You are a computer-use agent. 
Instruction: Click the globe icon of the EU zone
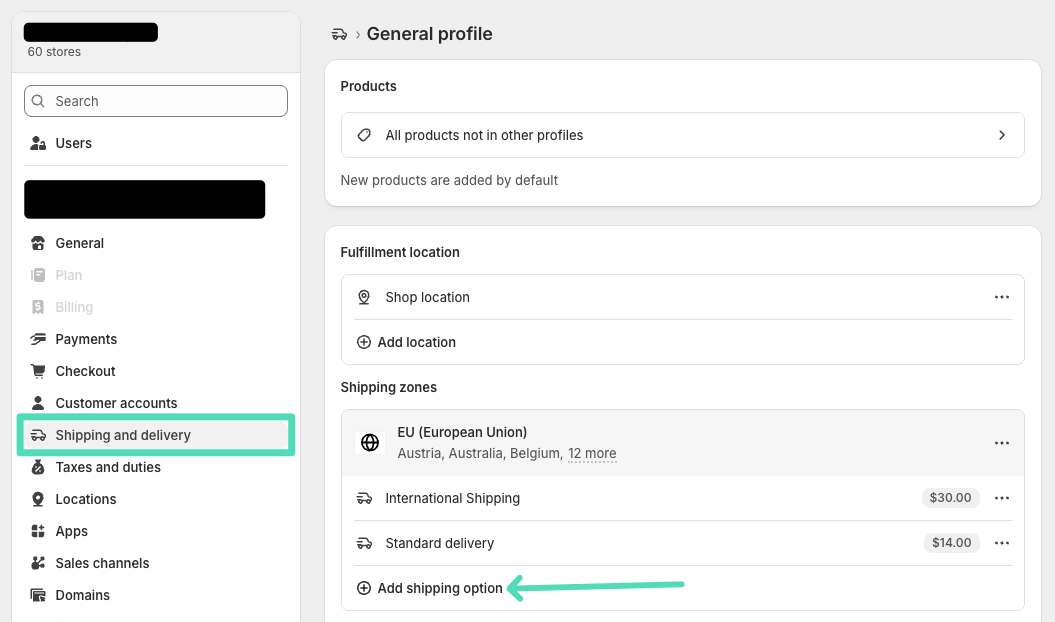[370, 442]
